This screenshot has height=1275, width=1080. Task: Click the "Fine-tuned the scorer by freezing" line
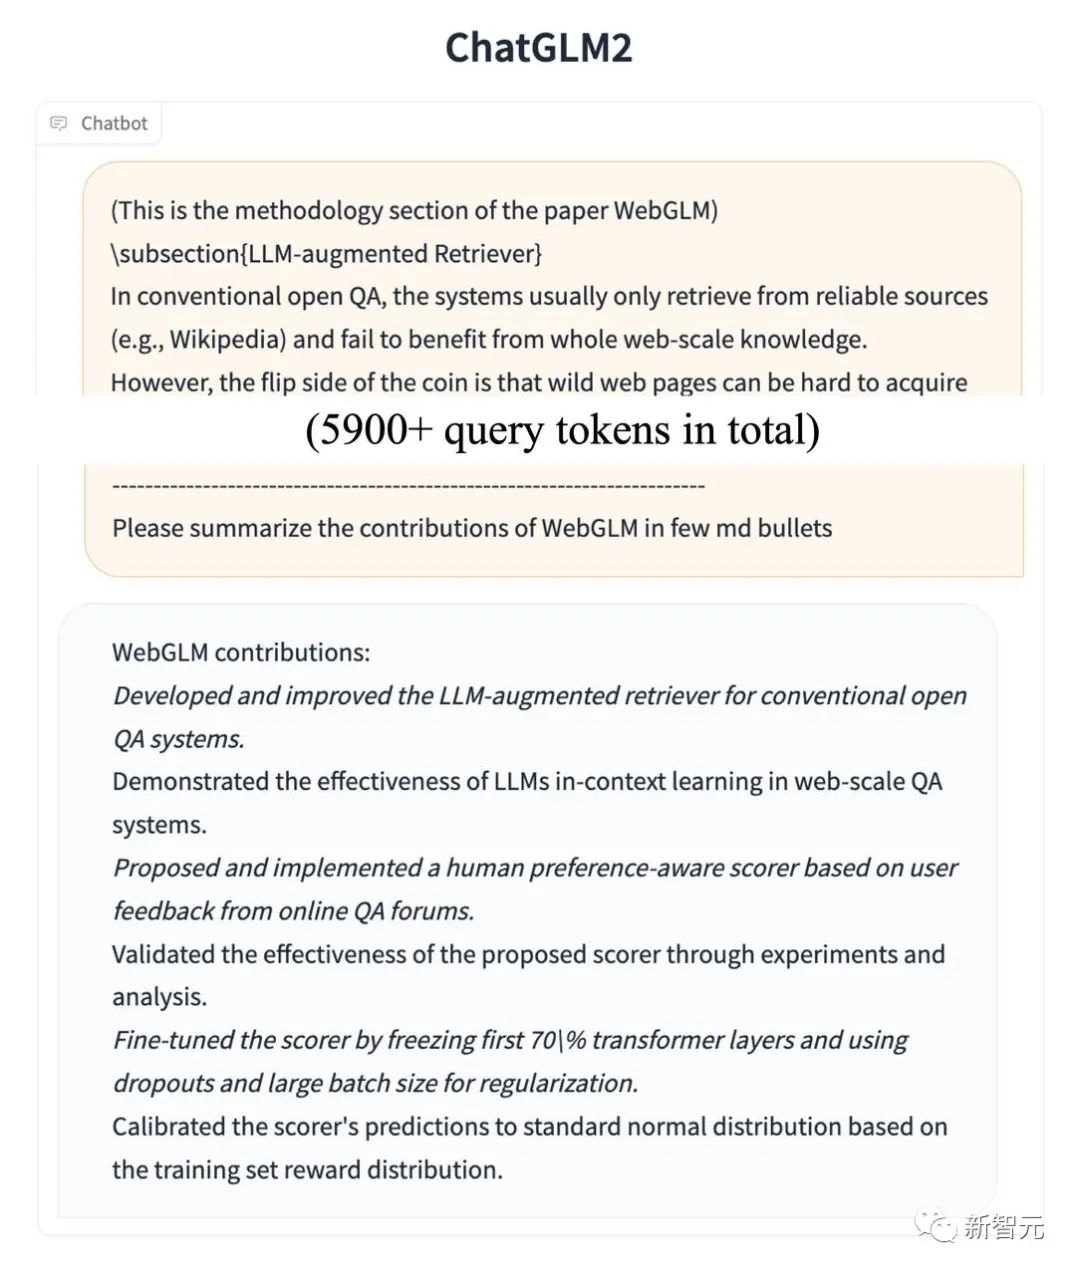coord(510,1040)
